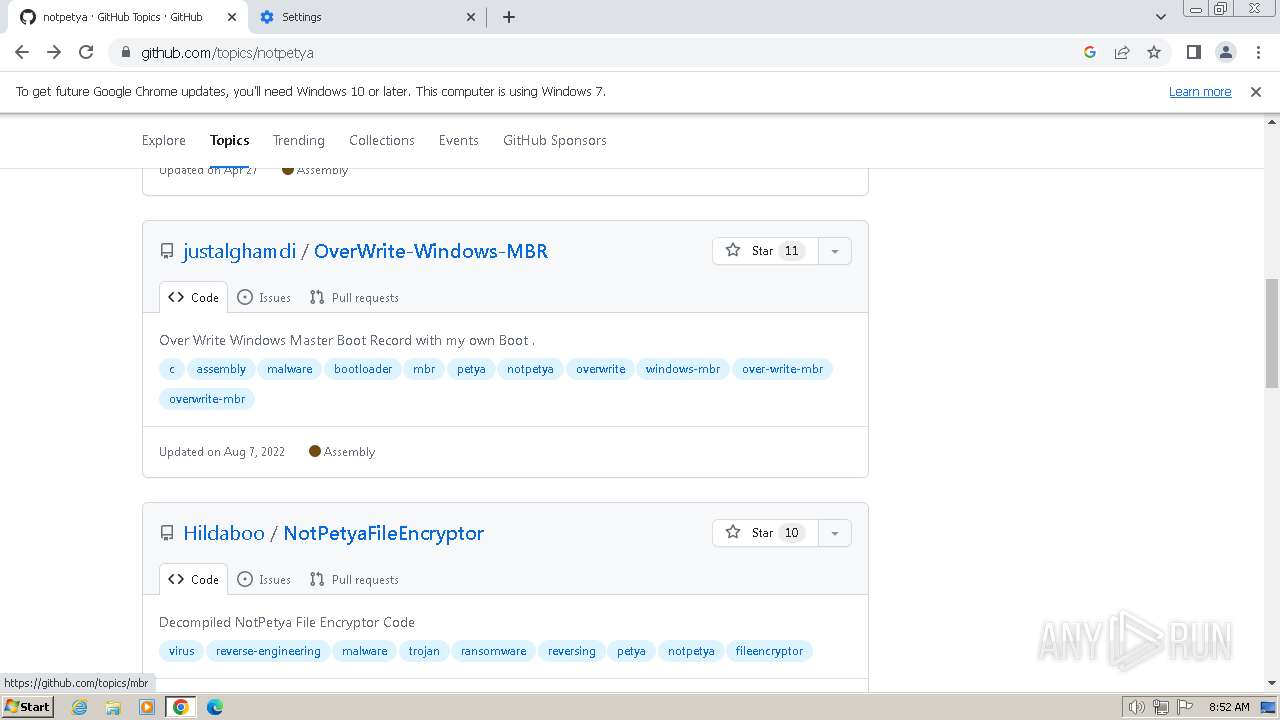Open Windows Explorer folder from taskbar

coord(113,706)
